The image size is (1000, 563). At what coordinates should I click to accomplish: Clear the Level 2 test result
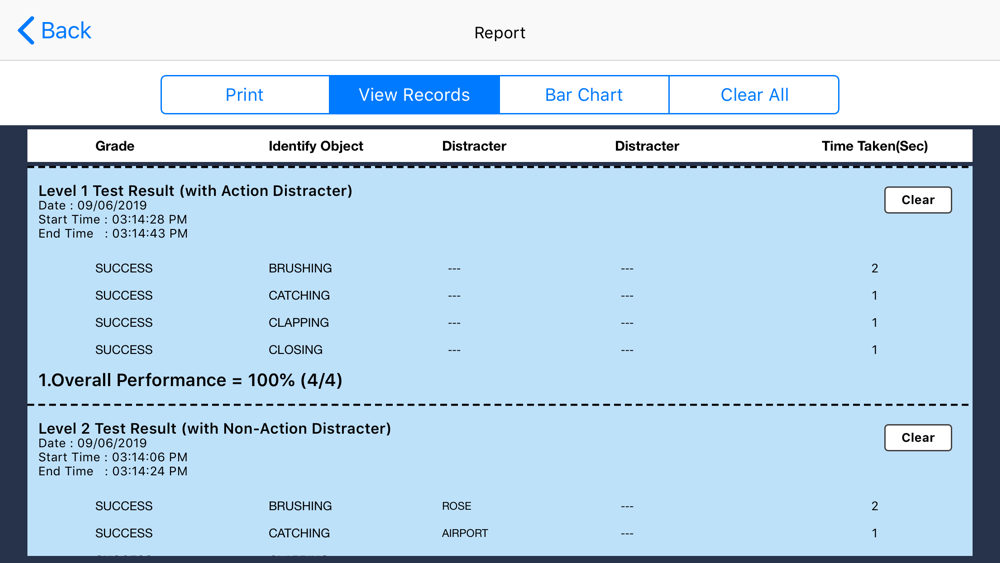click(918, 438)
